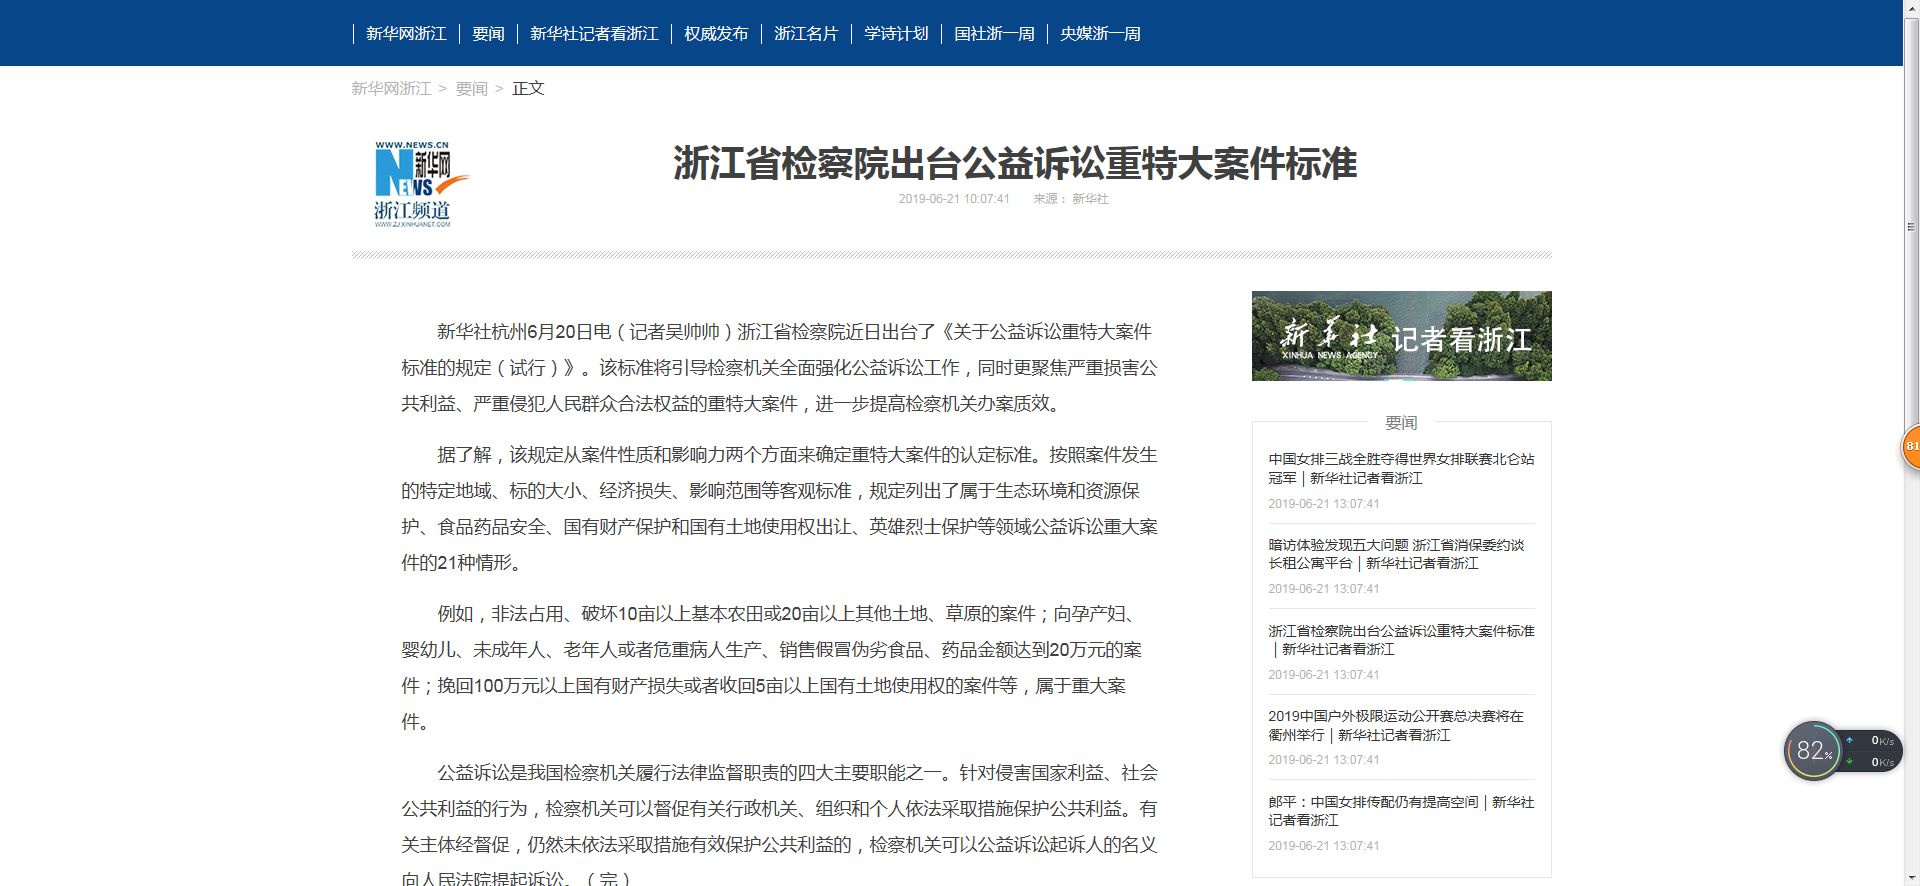Click 新华网浙江 breadcrumb link
Viewport: 1920px width, 886px height.
pos(391,89)
